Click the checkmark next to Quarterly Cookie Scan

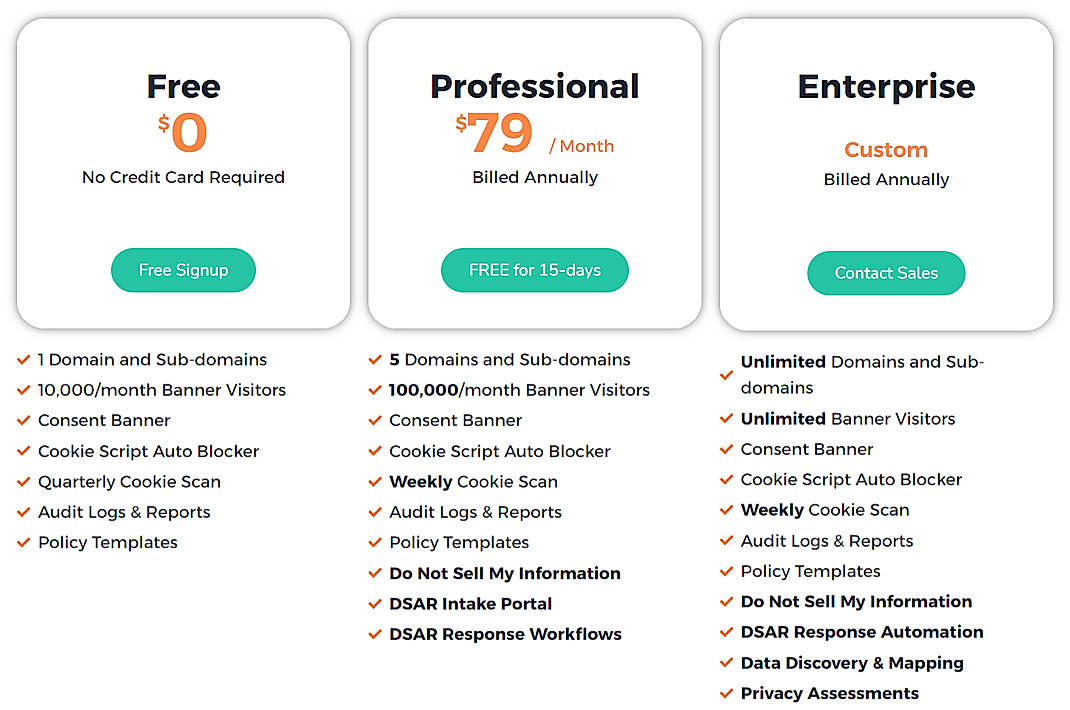tap(23, 482)
